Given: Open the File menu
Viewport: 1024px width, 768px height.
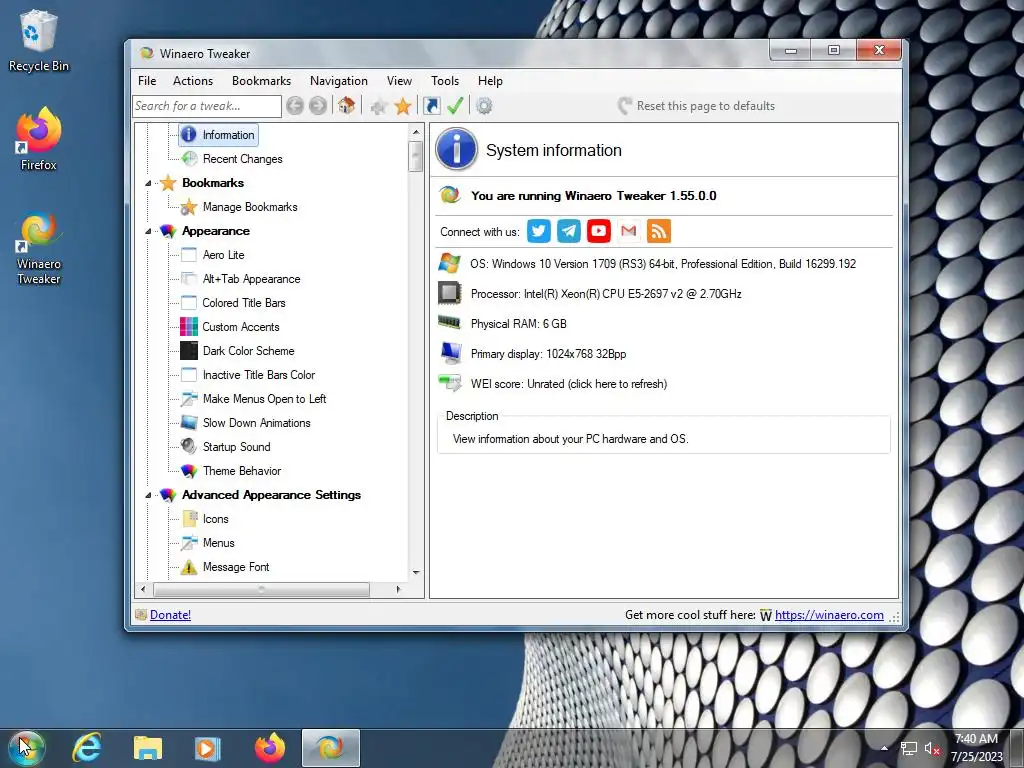Looking at the screenshot, I should tap(147, 81).
